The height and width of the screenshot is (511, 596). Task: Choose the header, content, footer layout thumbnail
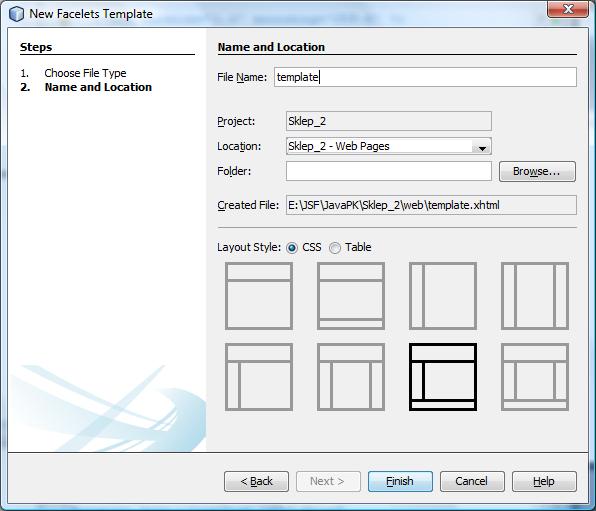351,296
